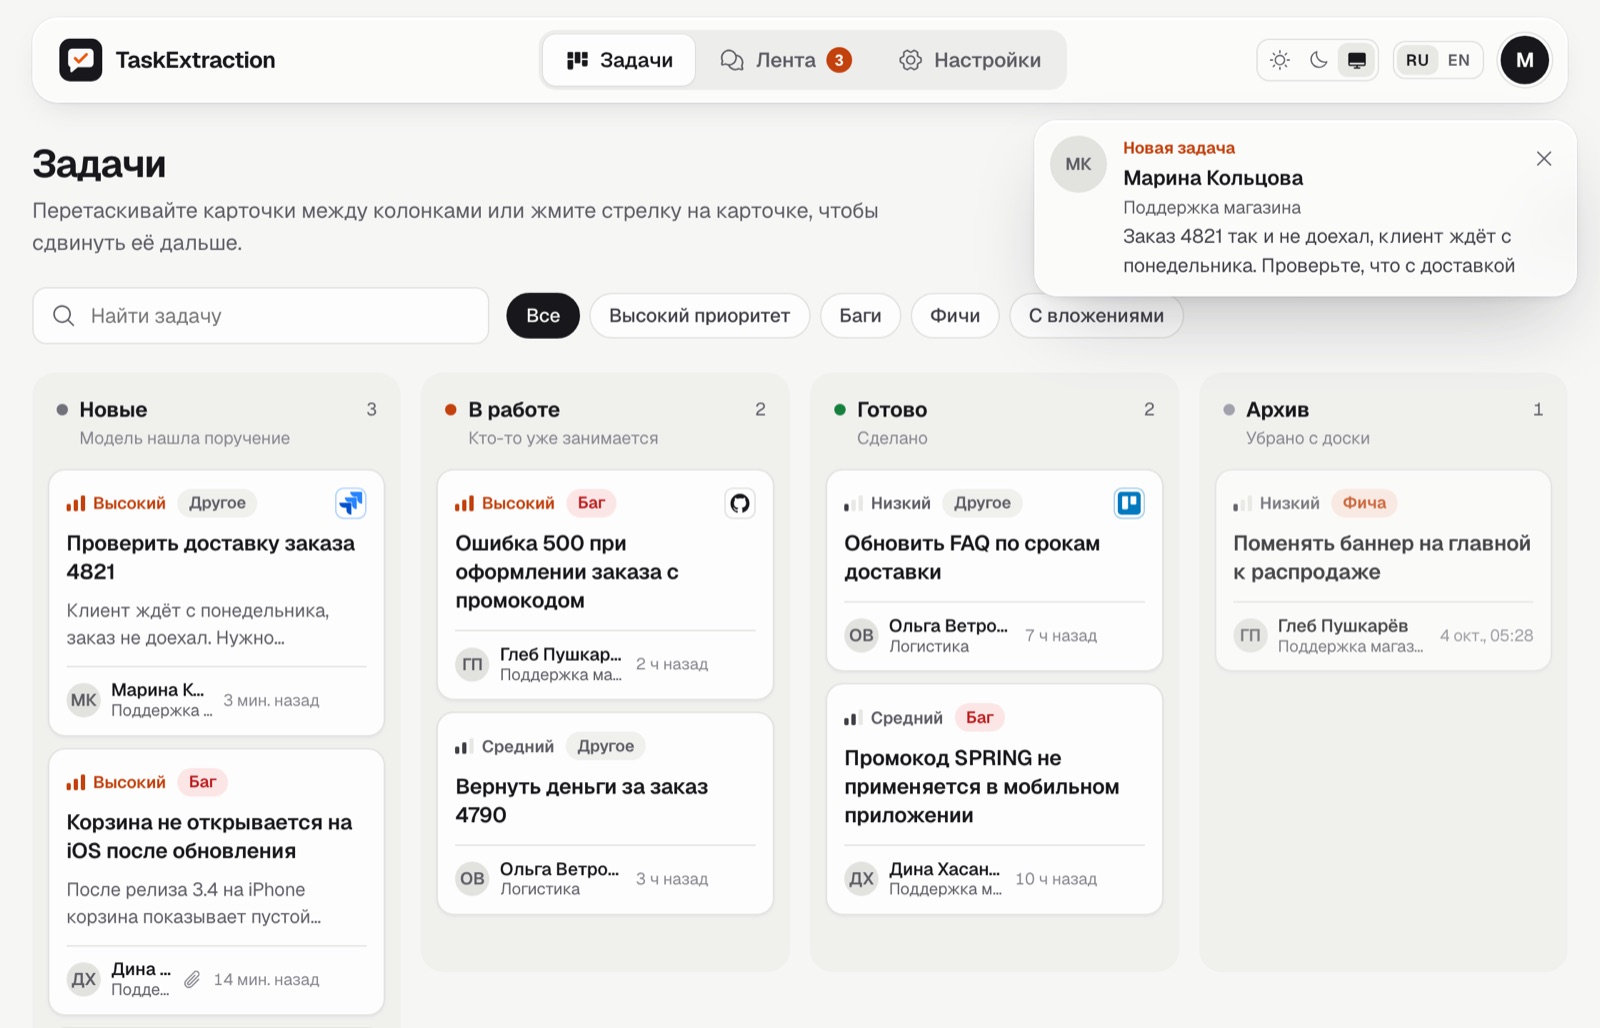Open card Обновить FAQ по срокам доставки

(x=994, y=570)
